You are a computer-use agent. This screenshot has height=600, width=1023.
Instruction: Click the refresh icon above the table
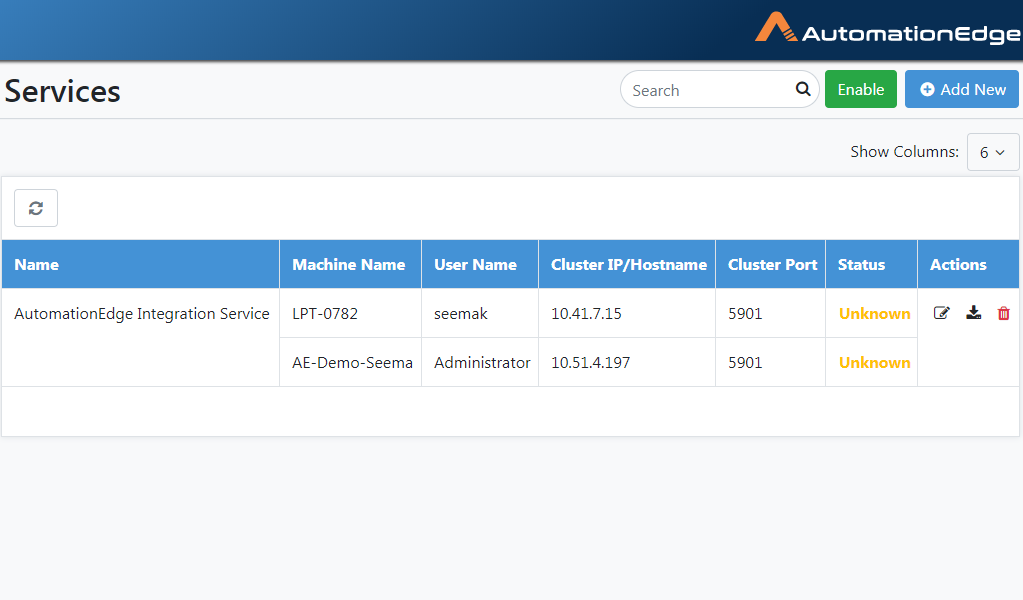pos(36,208)
